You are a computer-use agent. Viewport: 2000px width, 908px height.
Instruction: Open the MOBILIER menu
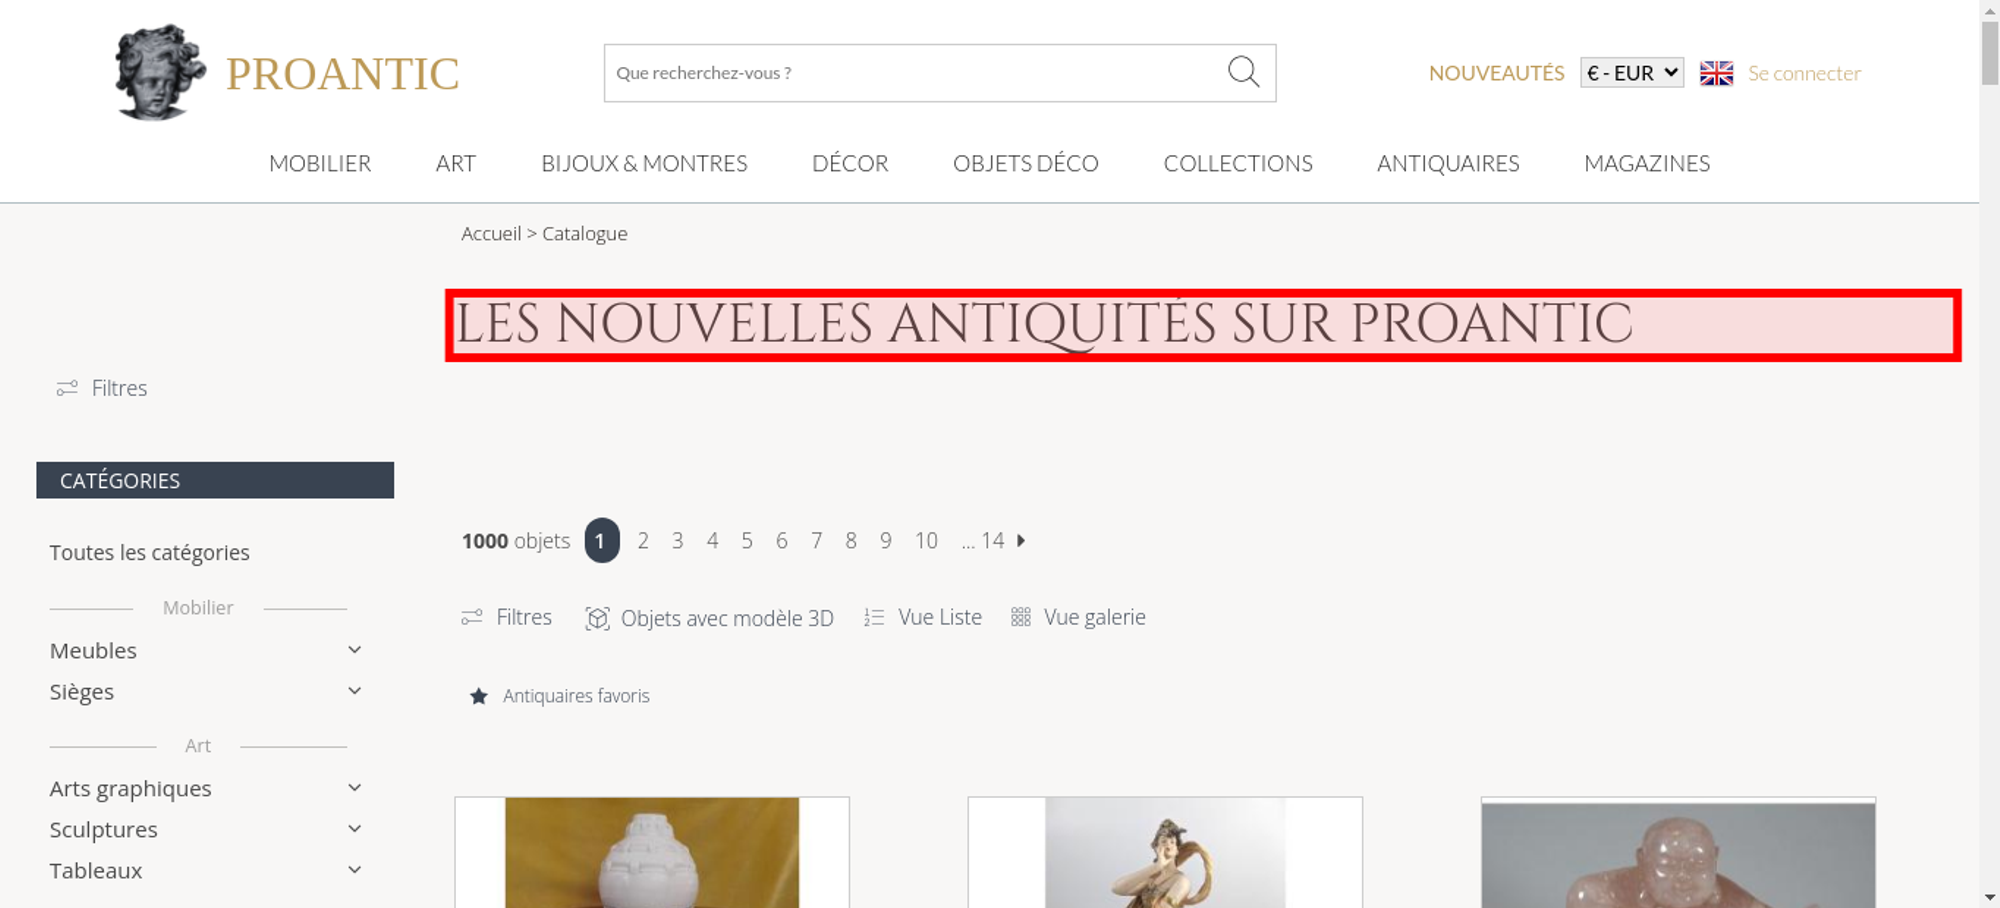[320, 163]
